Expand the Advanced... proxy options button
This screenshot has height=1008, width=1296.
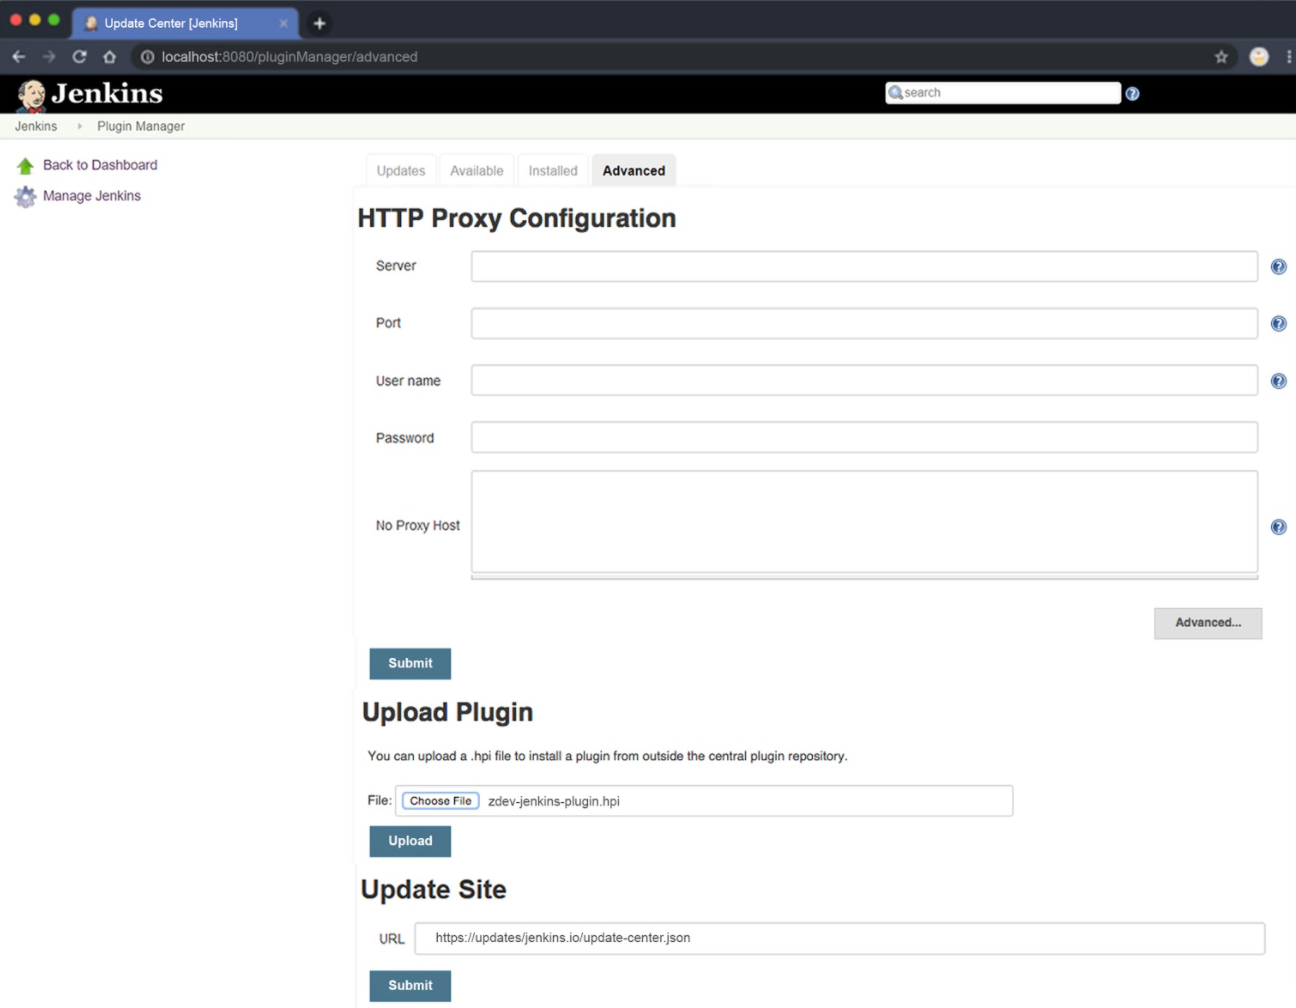[1208, 623]
